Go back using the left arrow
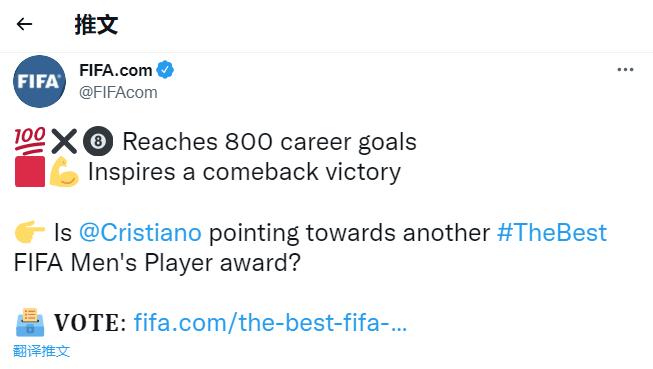 coord(24,24)
